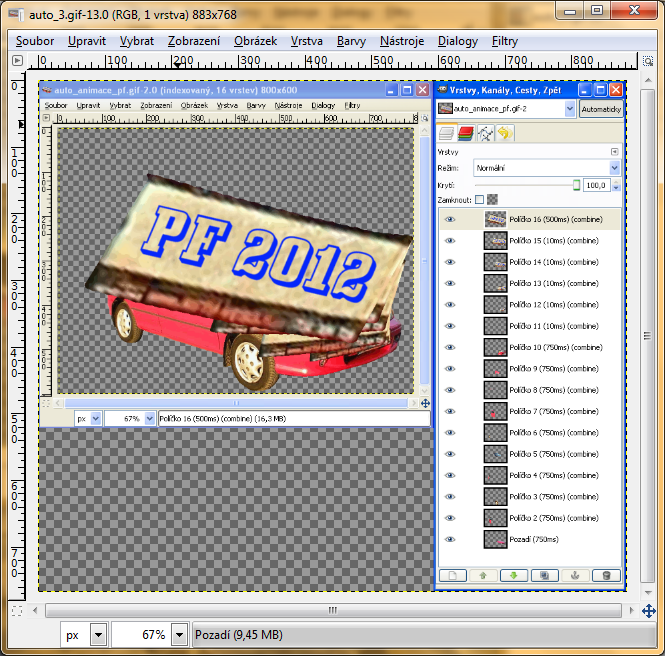The width and height of the screenshot is (665, 656).
Task: Open the Barvy menu in outer window
Action: [351, 41]
